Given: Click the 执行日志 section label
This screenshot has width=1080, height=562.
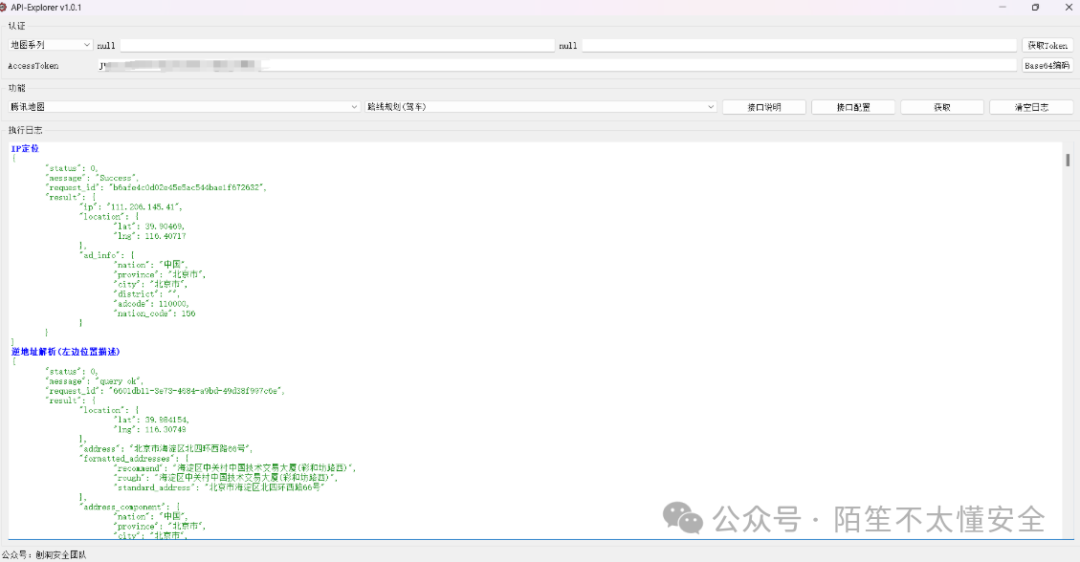Looking at the screenshot, I should pyautogui.click(x=25, y=129).
